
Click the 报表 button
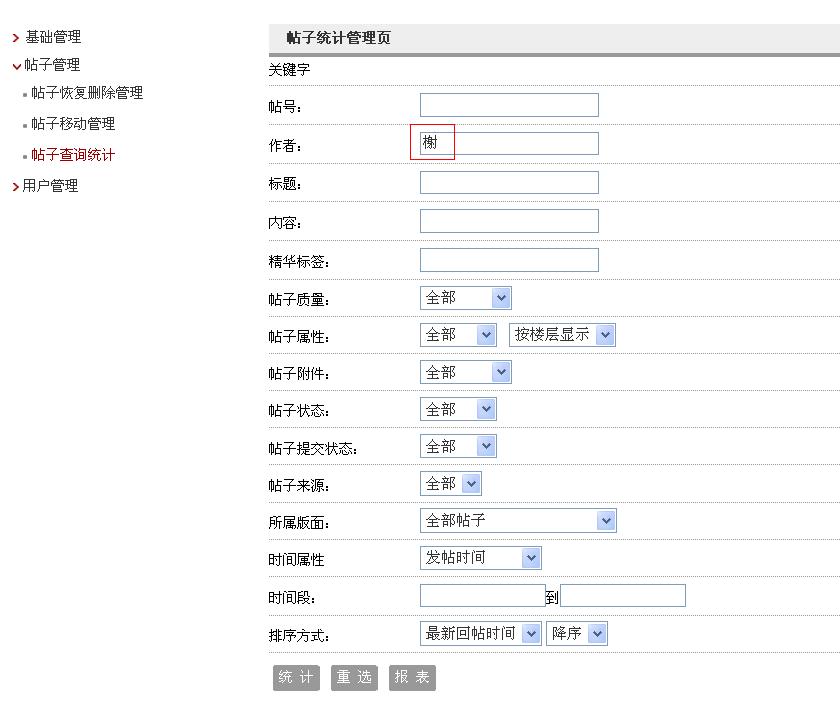(x=412, y=678)
